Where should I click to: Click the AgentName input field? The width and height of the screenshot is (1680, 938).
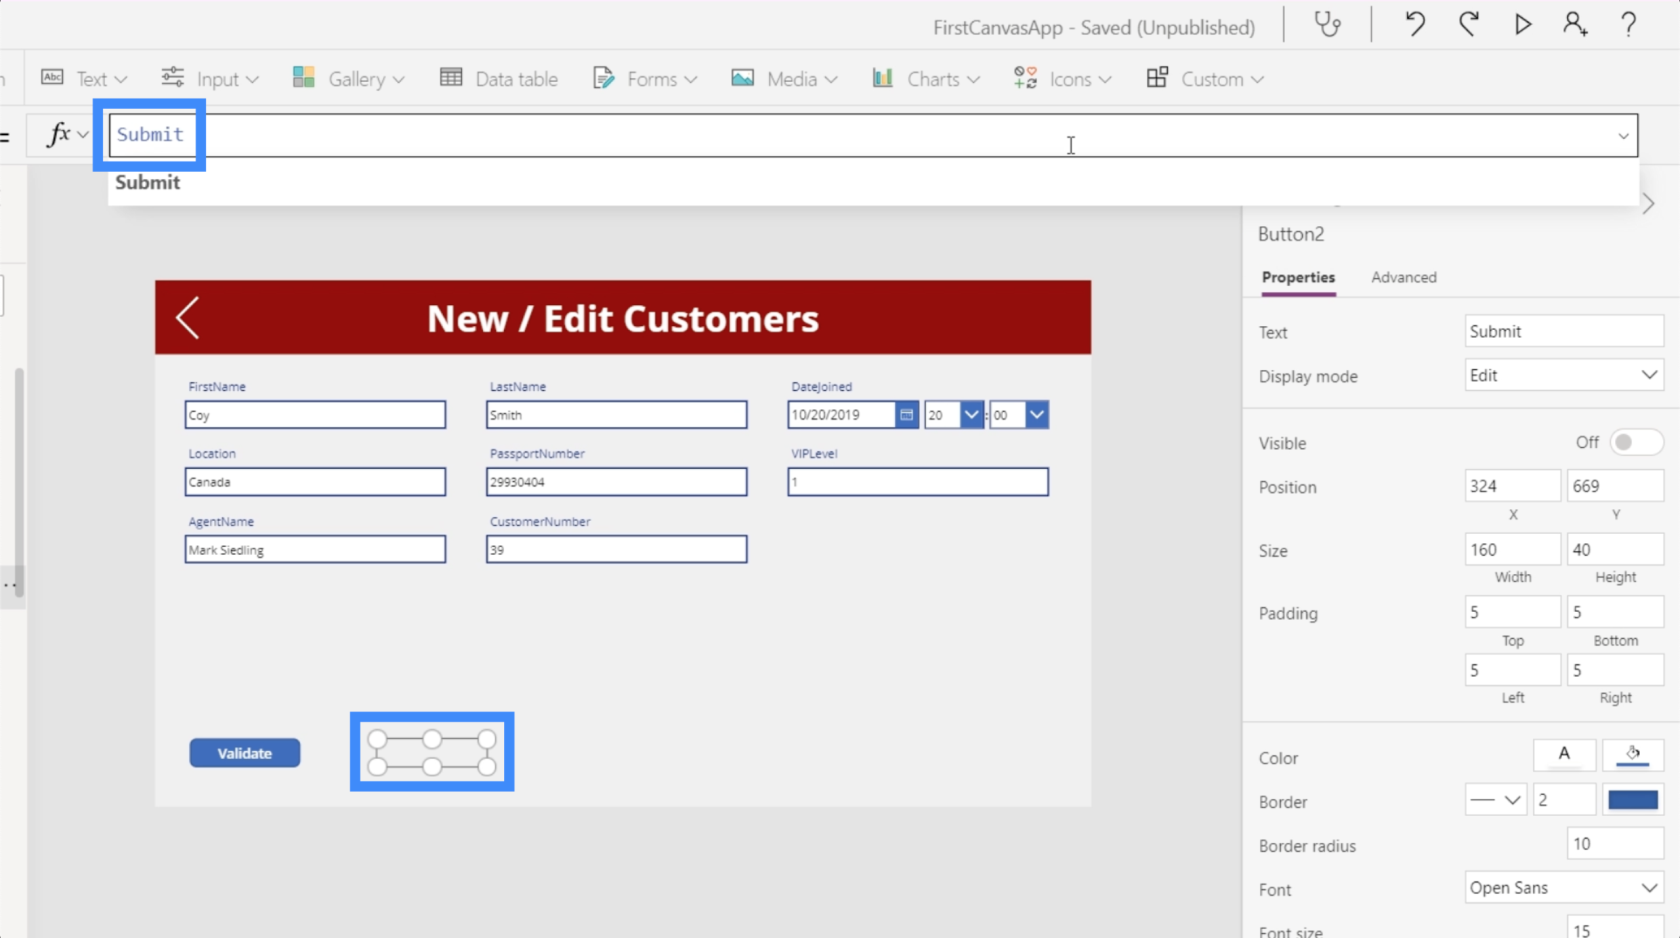click(x=315, y=549)
